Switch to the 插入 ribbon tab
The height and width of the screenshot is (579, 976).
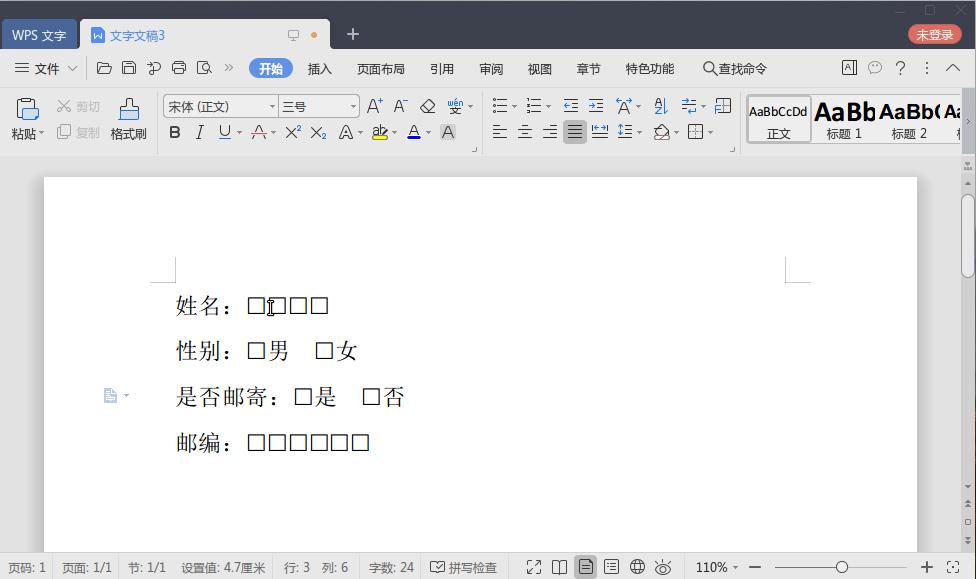[320, 68]
